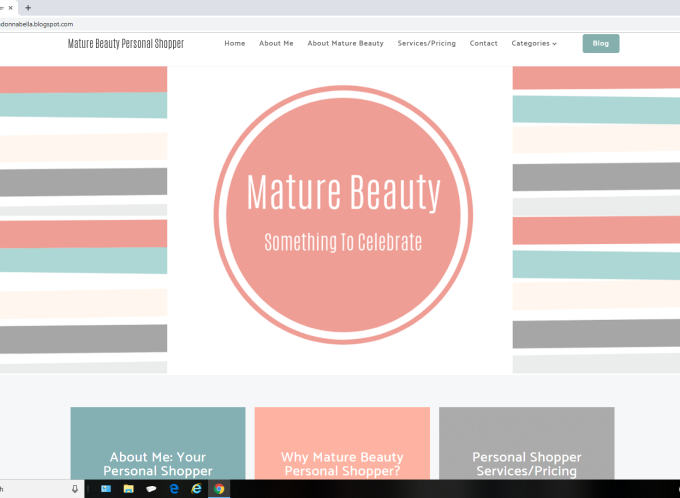Open the Services/Pricing menu item
680x498 pixels.
(x=426, y=43)
